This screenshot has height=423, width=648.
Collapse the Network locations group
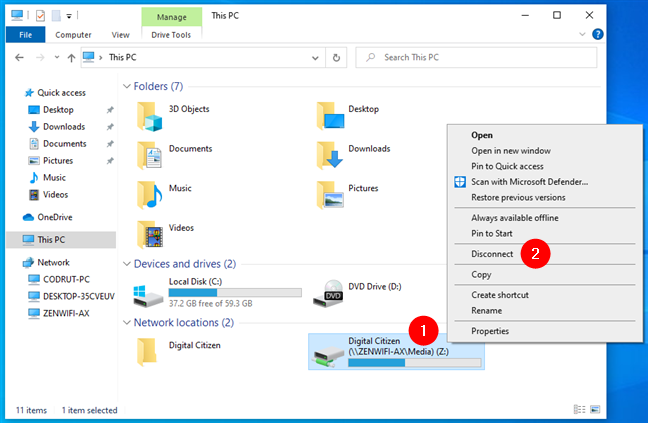pyautogui.click(x=126, y=322)
